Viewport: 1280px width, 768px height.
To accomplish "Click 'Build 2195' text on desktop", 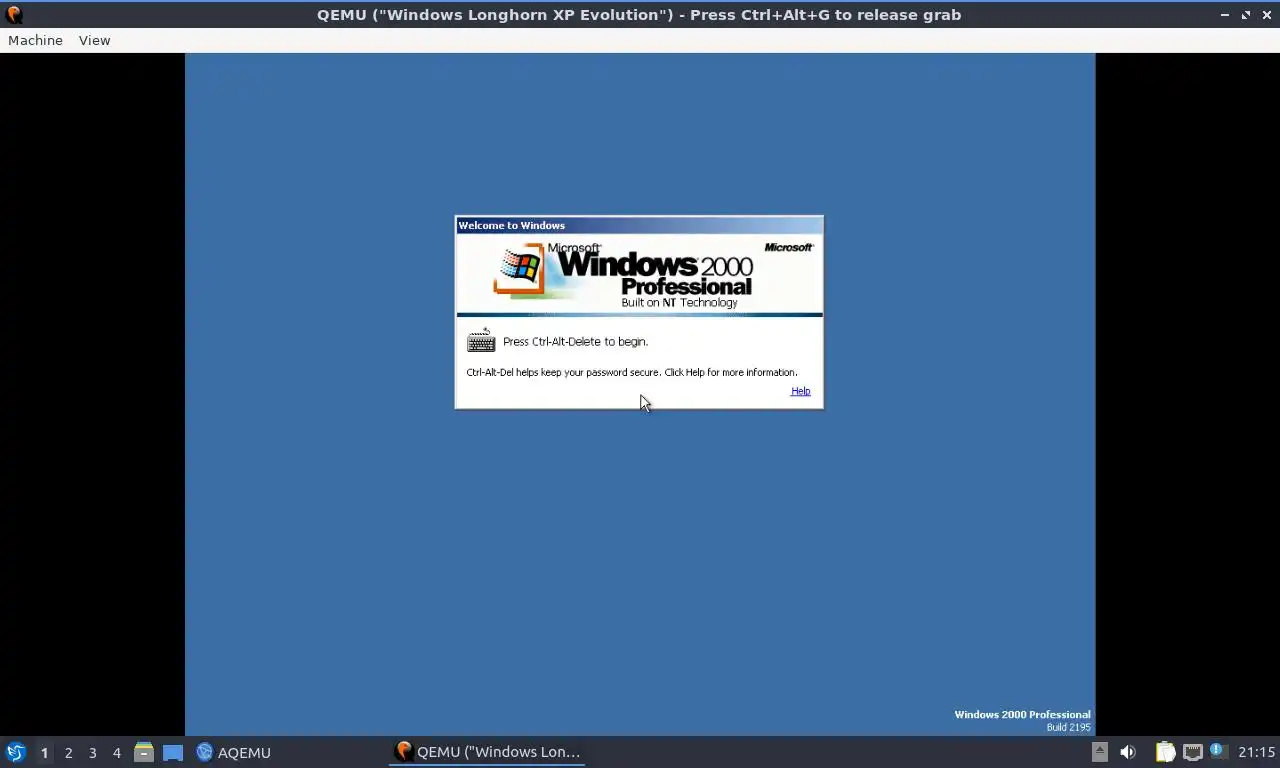I will (x=1068, y=727).
